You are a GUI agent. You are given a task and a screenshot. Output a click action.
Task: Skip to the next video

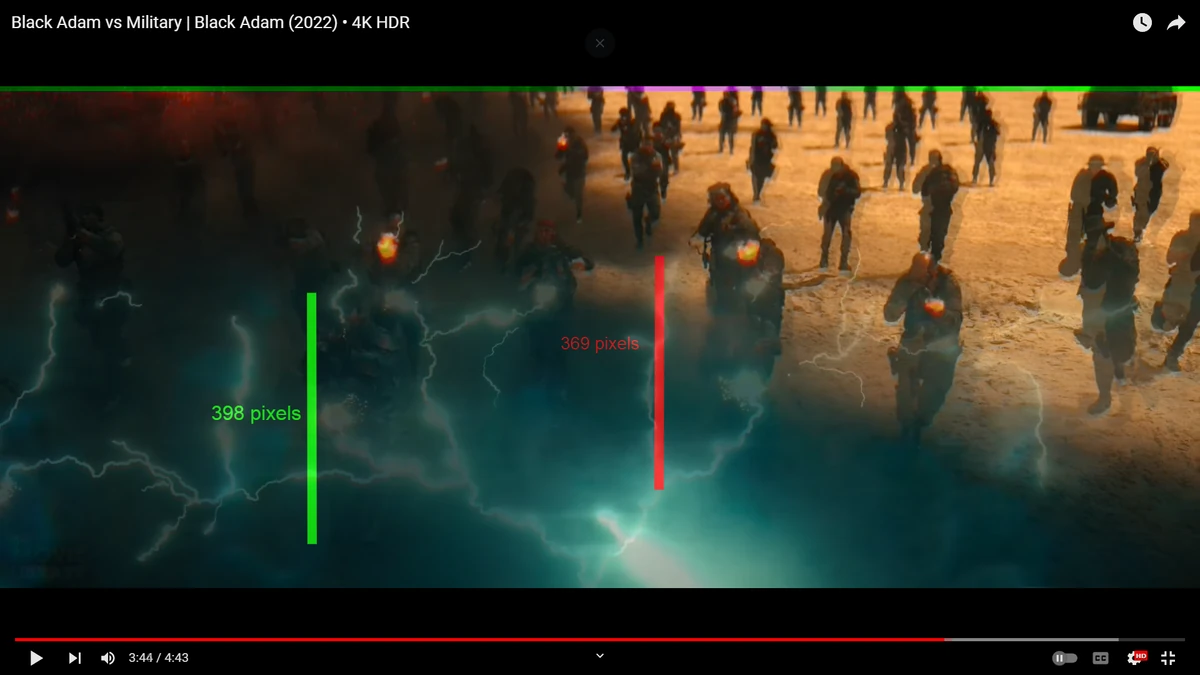[x=73, y=657]
